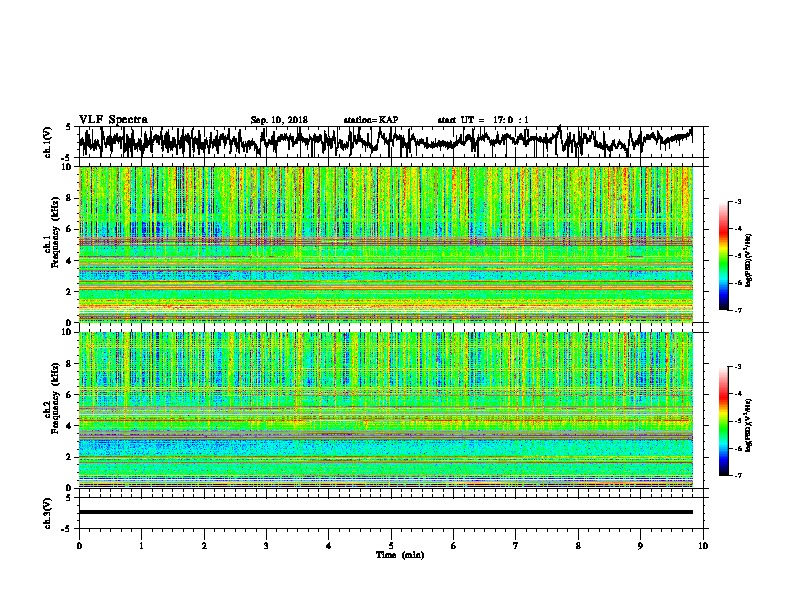Screen dimensions: 792x612
Task: Click the 'ch.3(V)' axis label
Action: [48, 513]
